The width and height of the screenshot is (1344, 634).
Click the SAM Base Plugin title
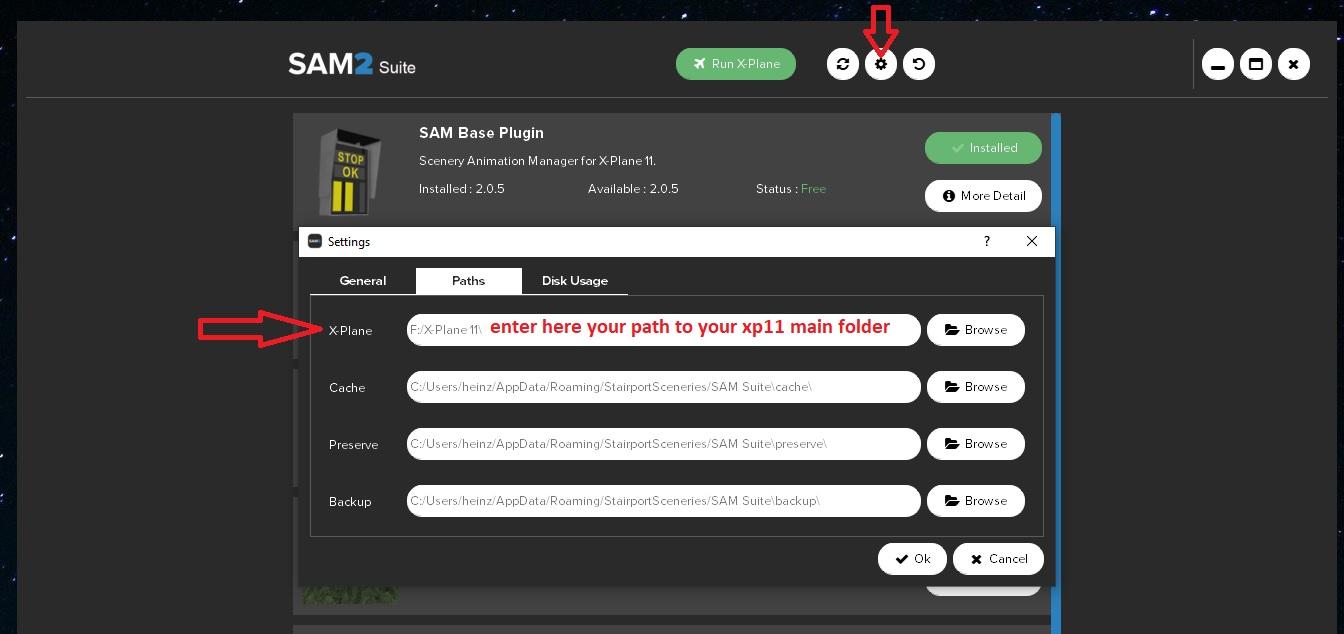[481, 133]
